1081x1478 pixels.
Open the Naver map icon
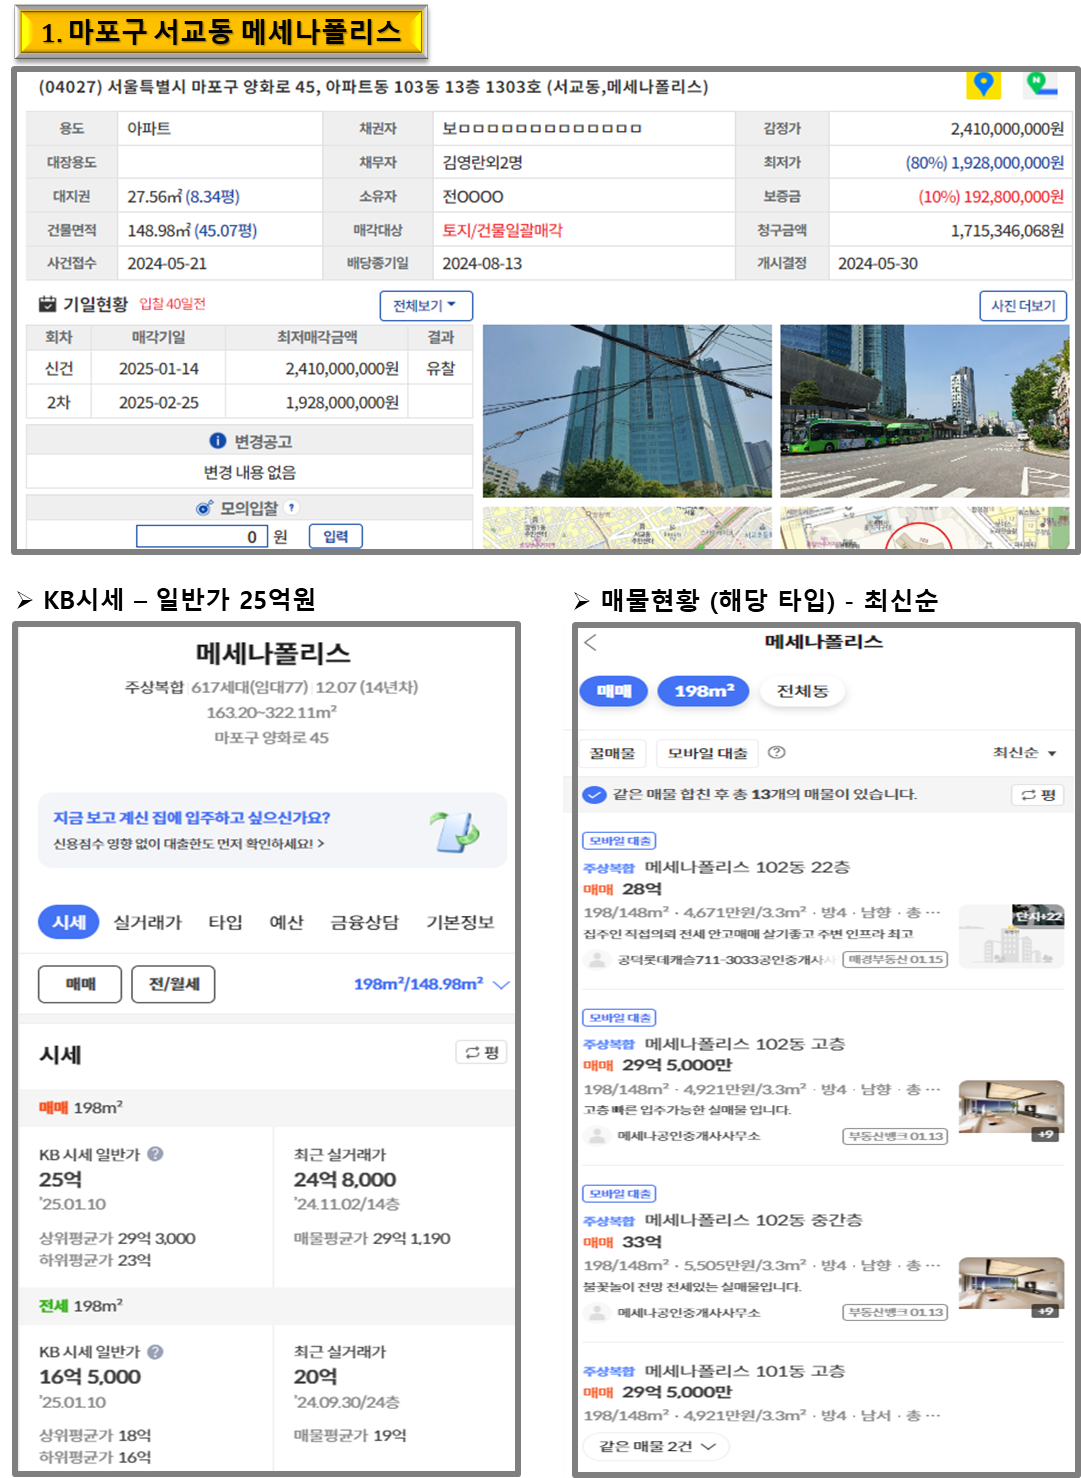pyautogui.click(x=1041, y=84)
